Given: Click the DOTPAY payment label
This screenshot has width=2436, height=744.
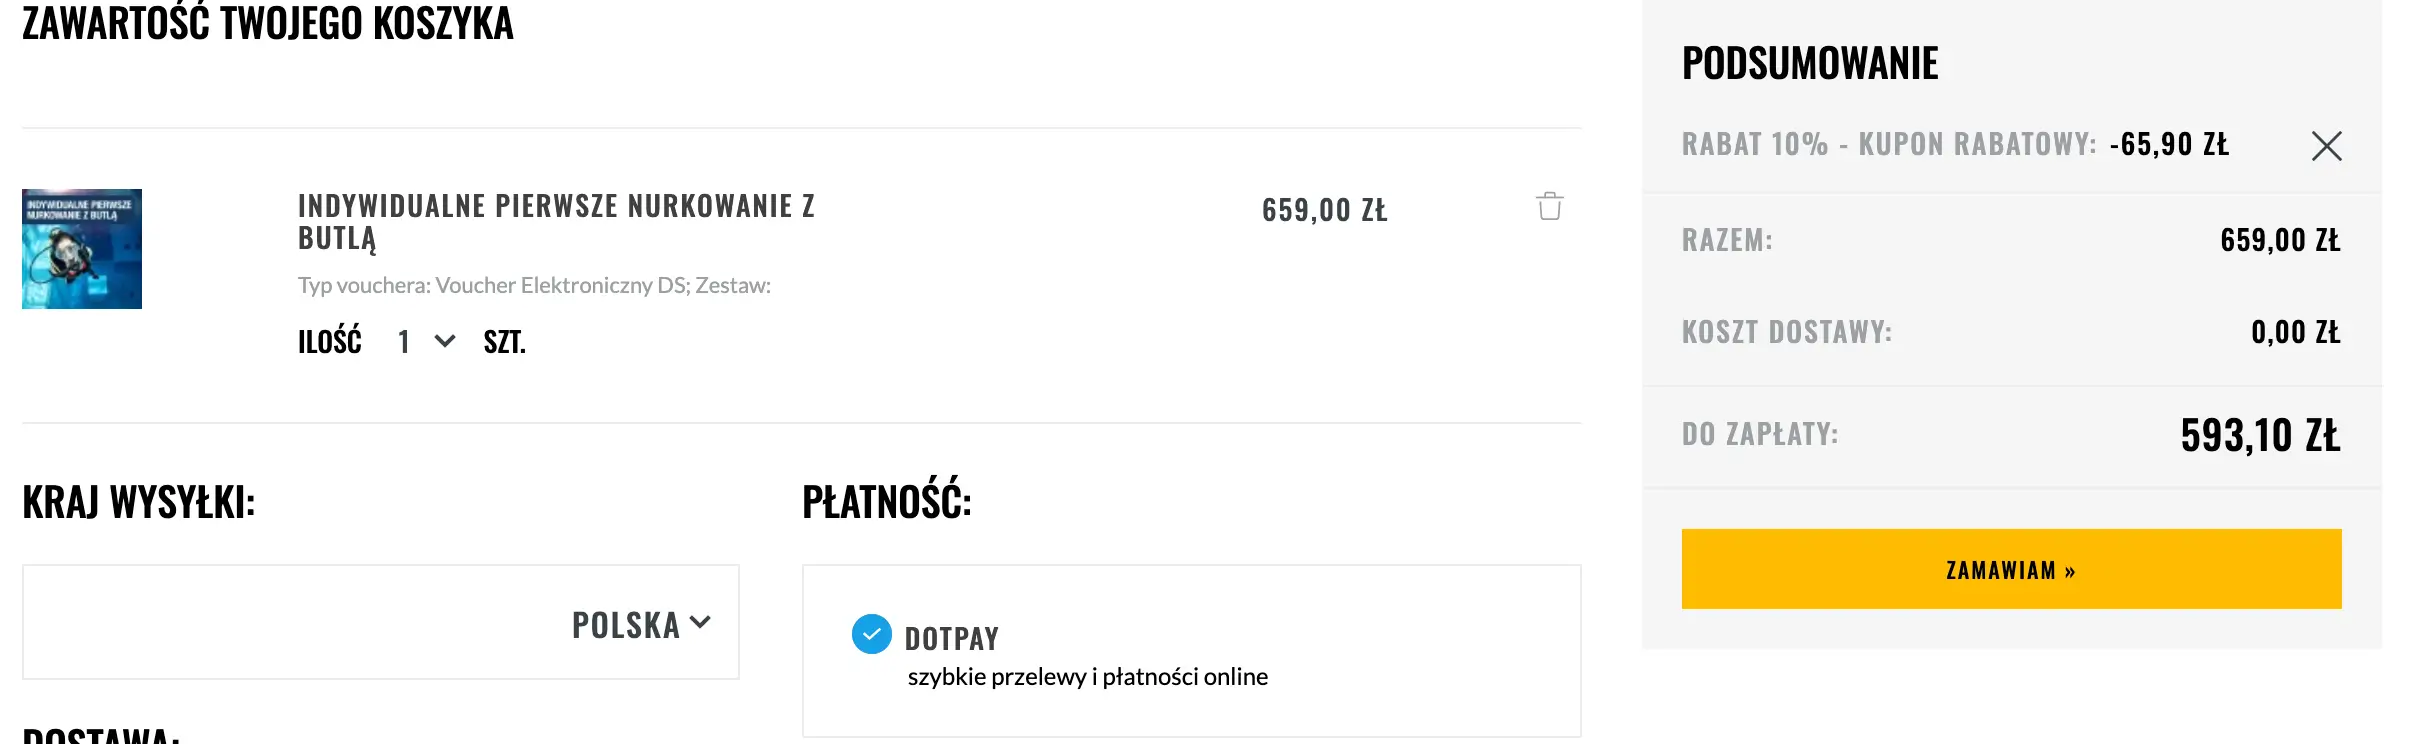Looking at the screenshot, I should [951, 639].
